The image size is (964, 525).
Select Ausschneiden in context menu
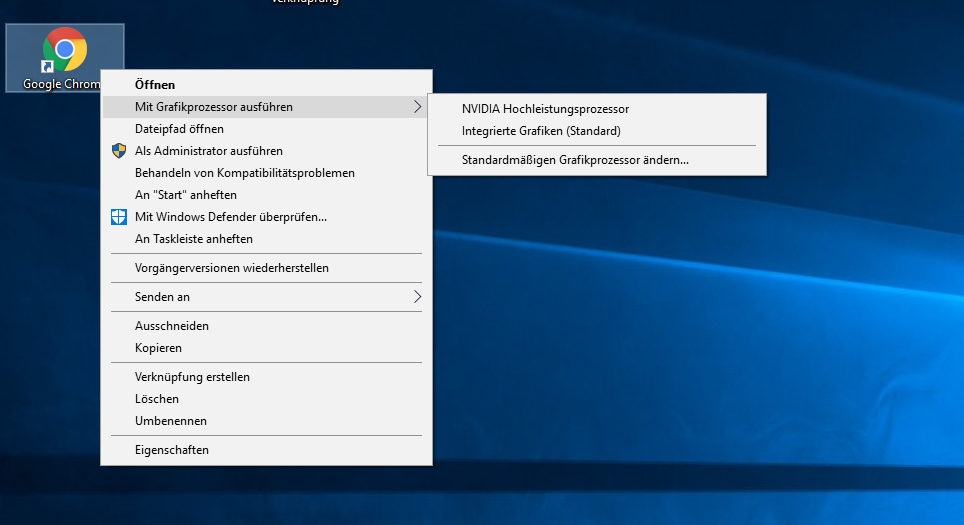(266, 326)
